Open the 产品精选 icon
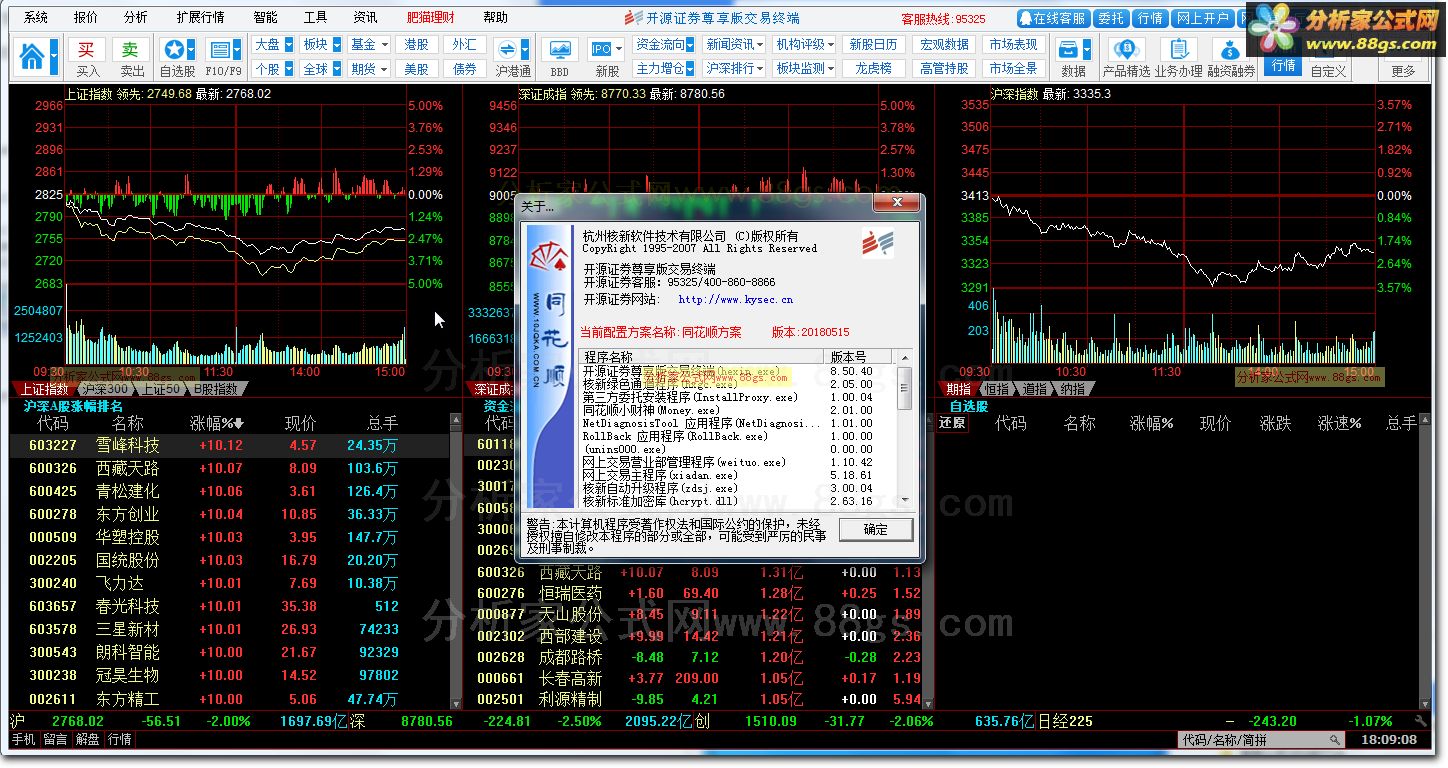 pos(1127,50)
